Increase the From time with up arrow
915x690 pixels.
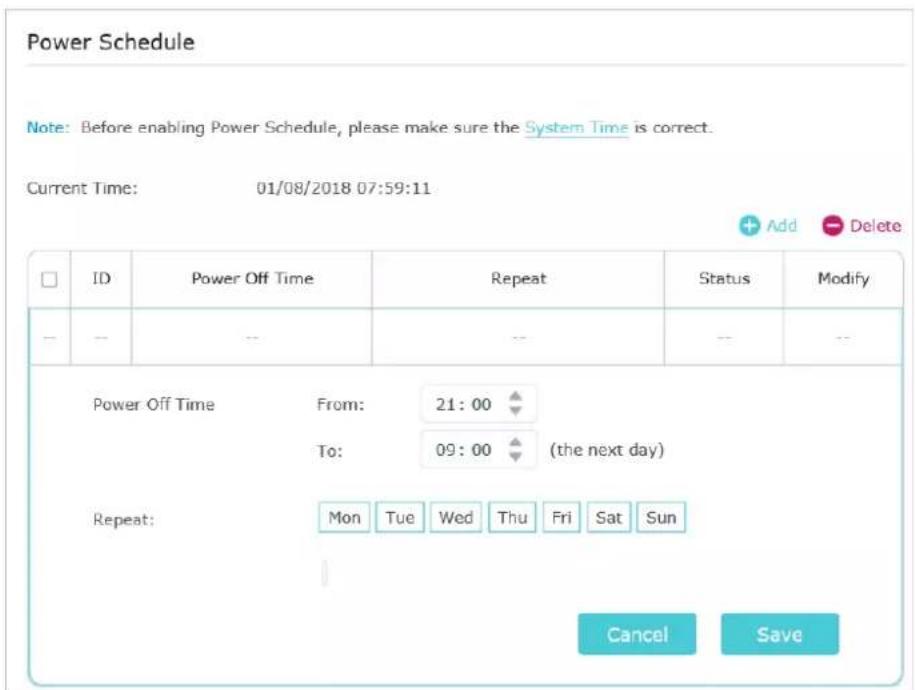[515, 396]
